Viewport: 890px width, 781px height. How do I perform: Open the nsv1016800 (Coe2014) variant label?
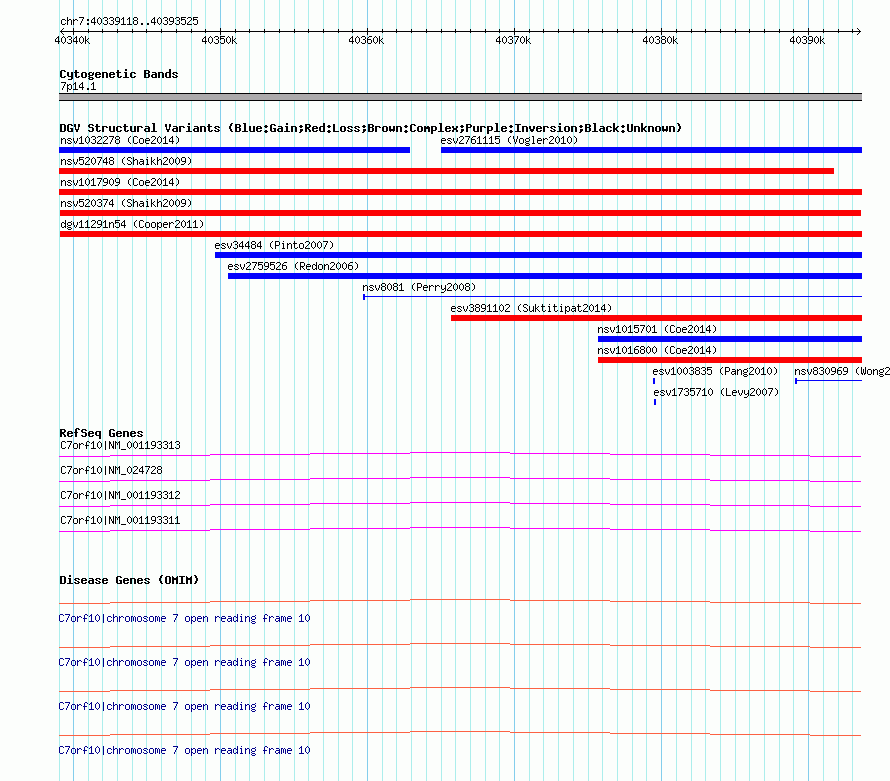click(657, 350)
